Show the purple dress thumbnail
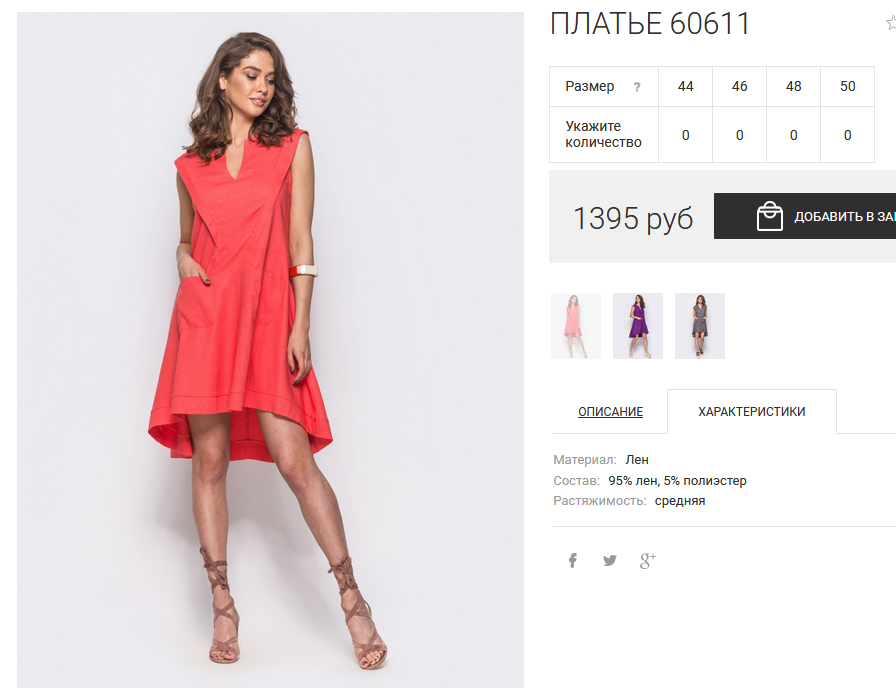The width and height of the screenshot is (896, 700). (x=638, y=326)
